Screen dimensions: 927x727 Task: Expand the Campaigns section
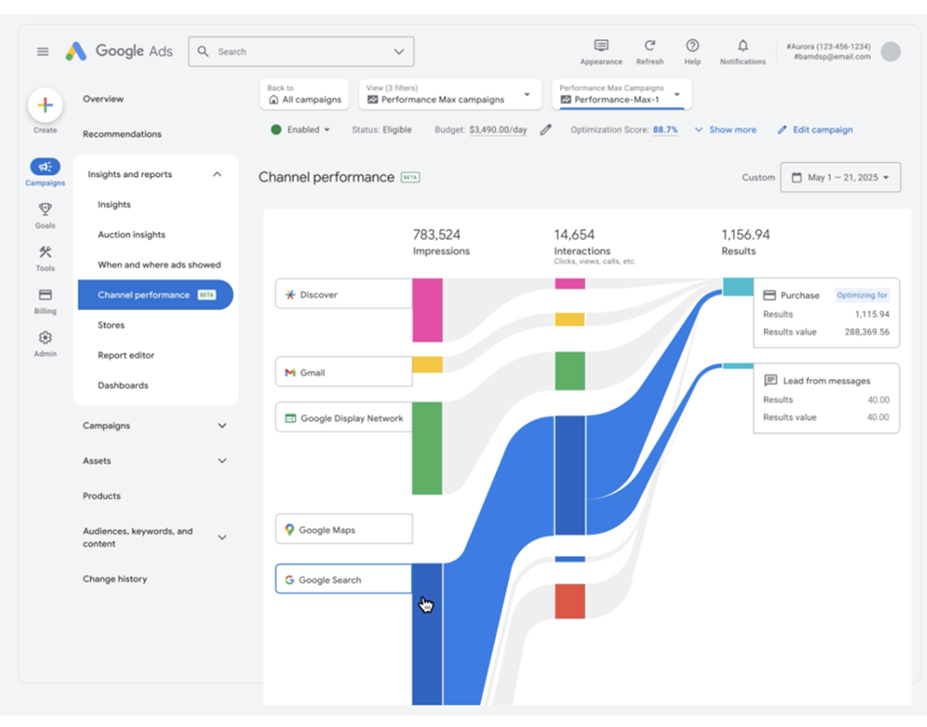coord(222,426)
